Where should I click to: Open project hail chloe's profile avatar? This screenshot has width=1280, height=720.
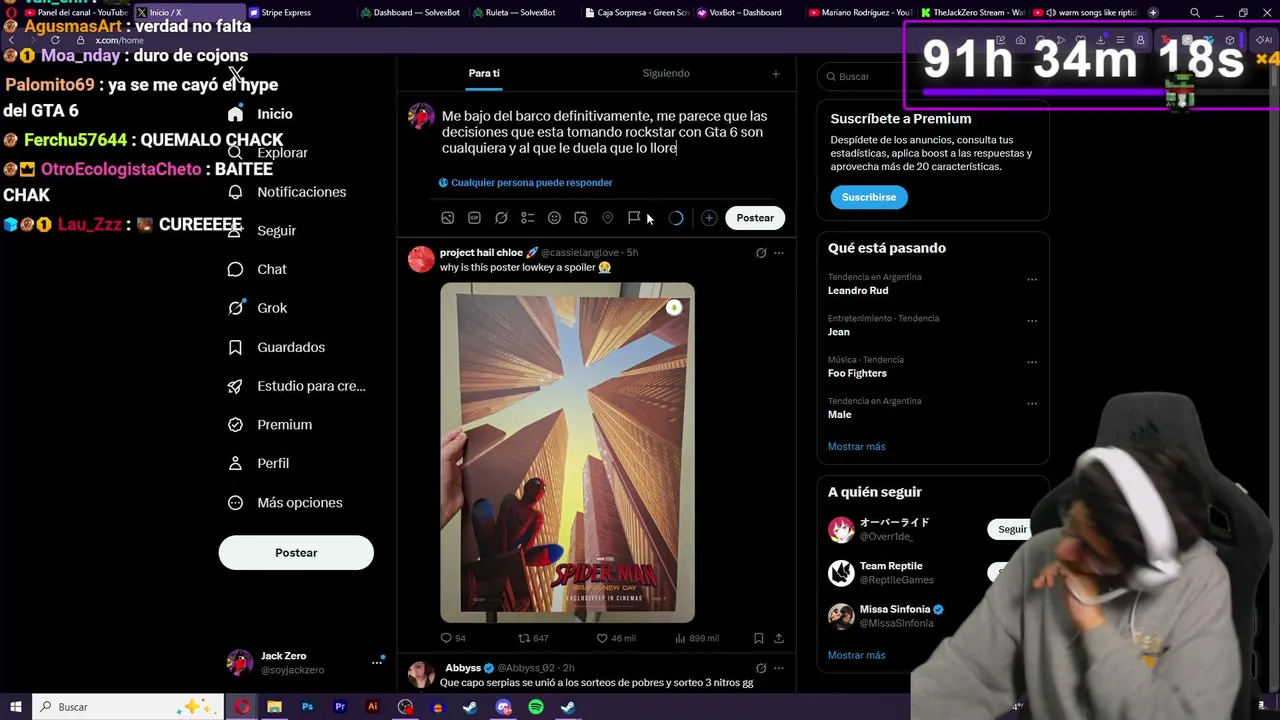click(x=421, y=259)
